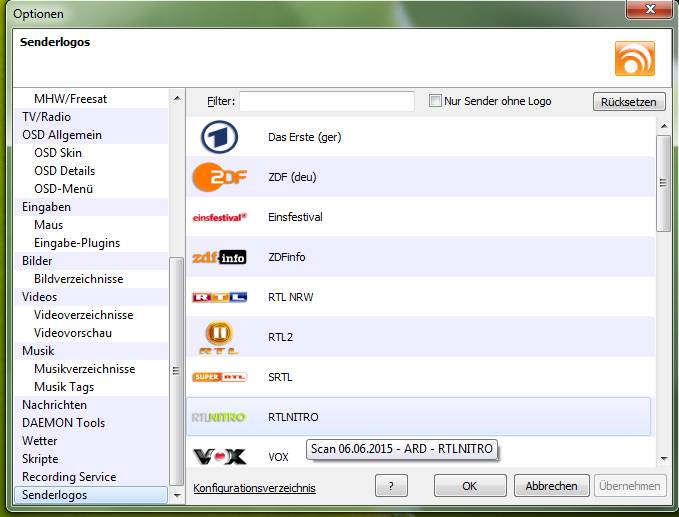679x517 pixels.
Task: Open the Konfigurationsverzeichnis link
Action: (x=254, y=488)
